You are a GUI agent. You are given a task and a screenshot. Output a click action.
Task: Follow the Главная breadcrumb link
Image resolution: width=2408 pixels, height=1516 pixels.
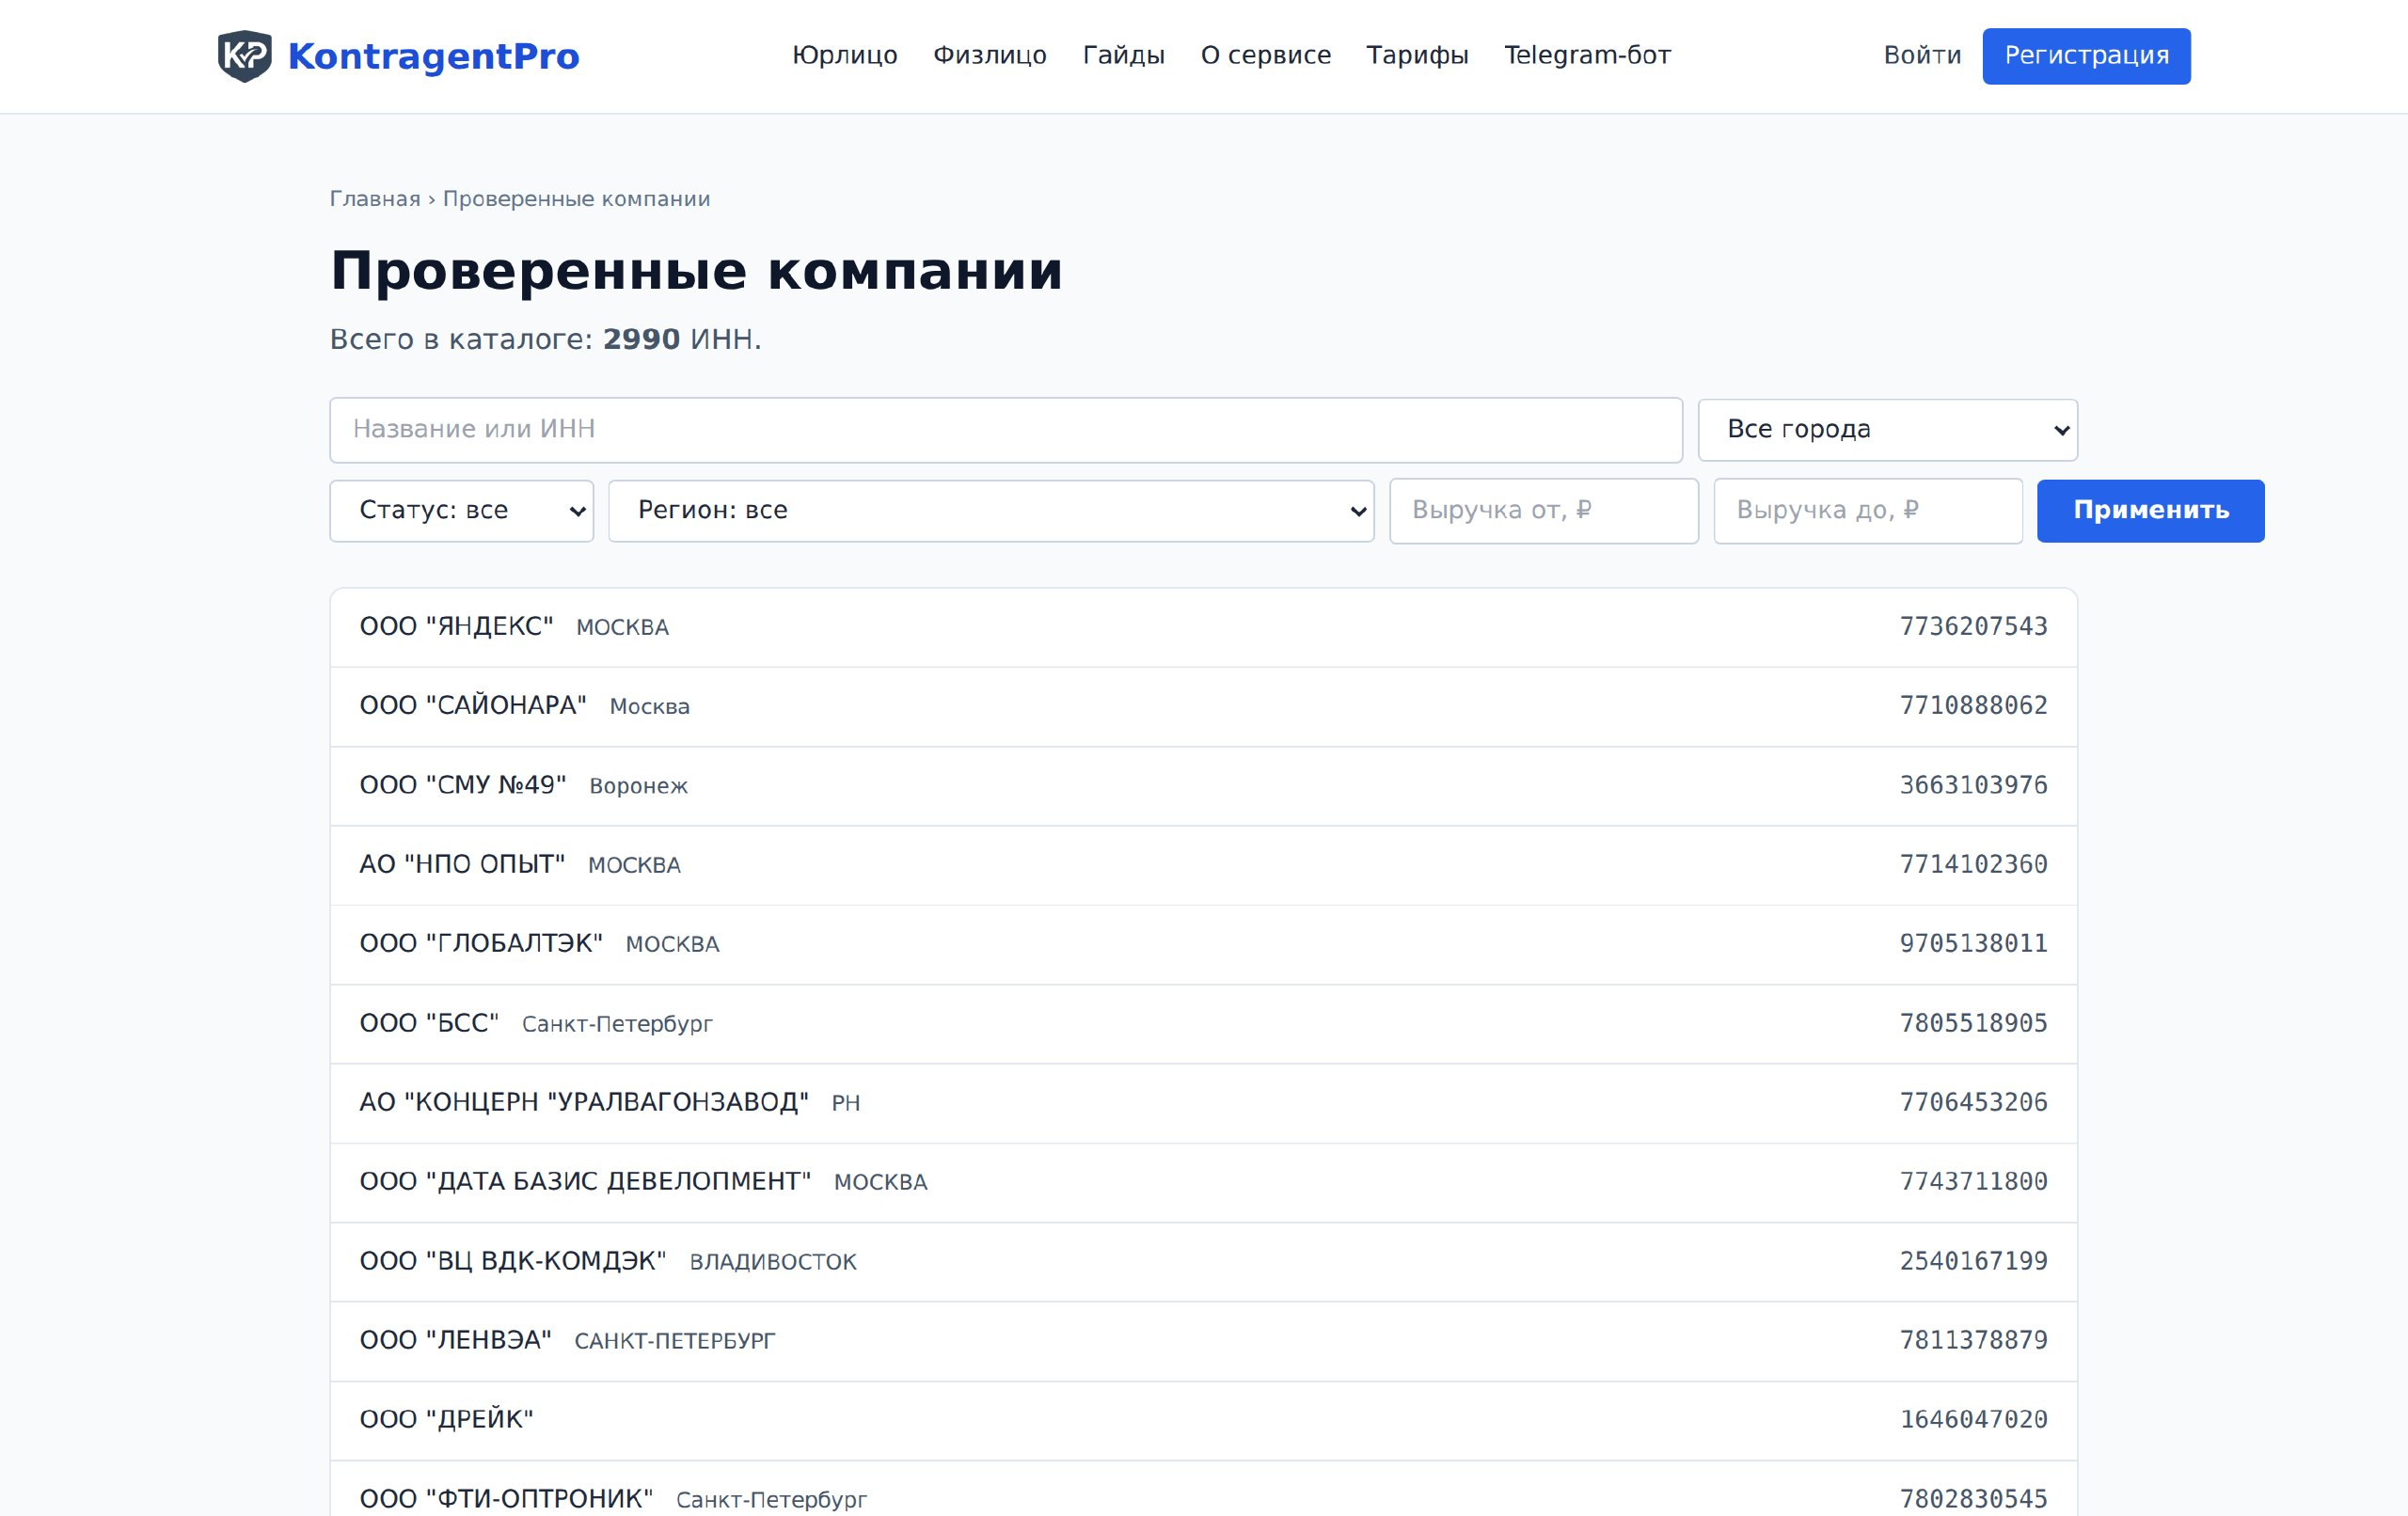(x=375, y=199)
